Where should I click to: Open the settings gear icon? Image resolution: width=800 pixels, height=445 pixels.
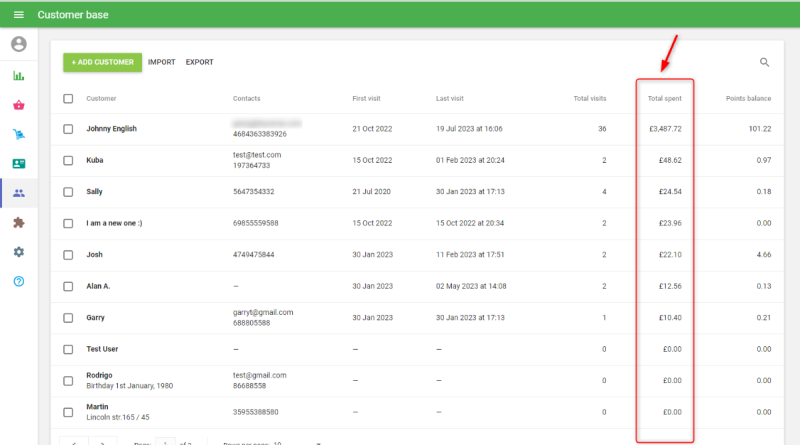point(18,252)
